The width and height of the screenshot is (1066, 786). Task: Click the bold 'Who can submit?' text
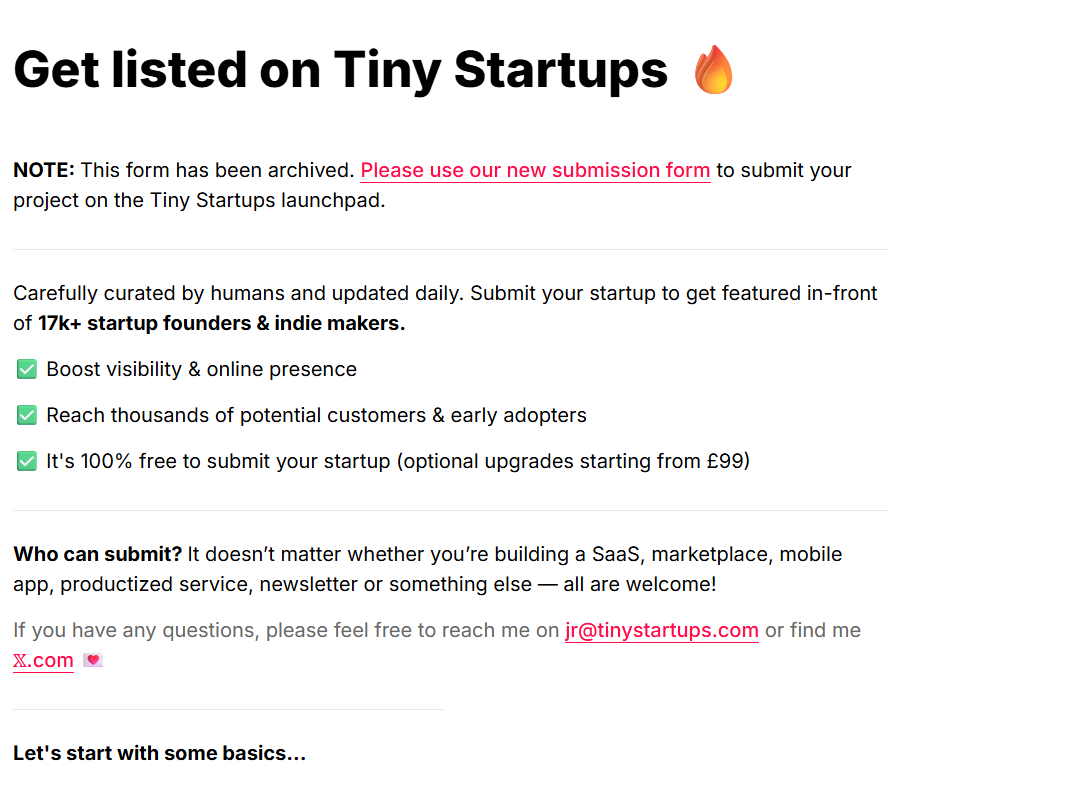point(98,554)
